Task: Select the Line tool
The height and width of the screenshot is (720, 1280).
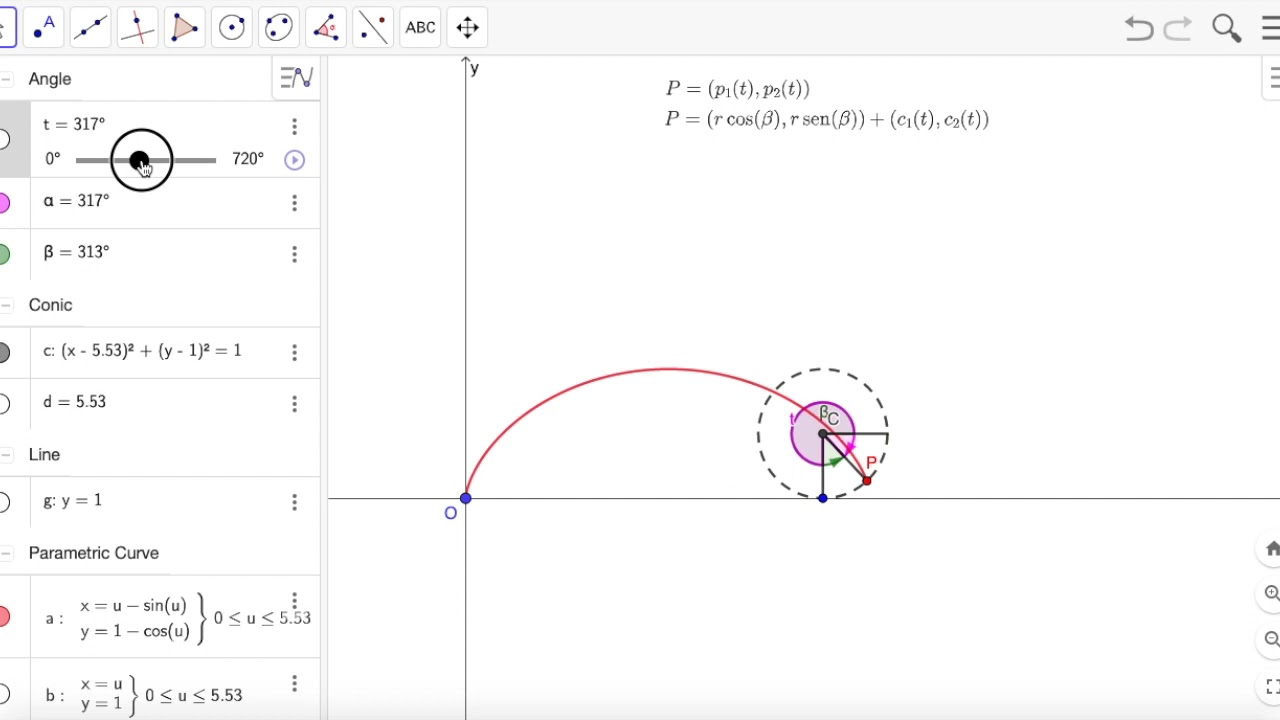Action: pos(90,27)
